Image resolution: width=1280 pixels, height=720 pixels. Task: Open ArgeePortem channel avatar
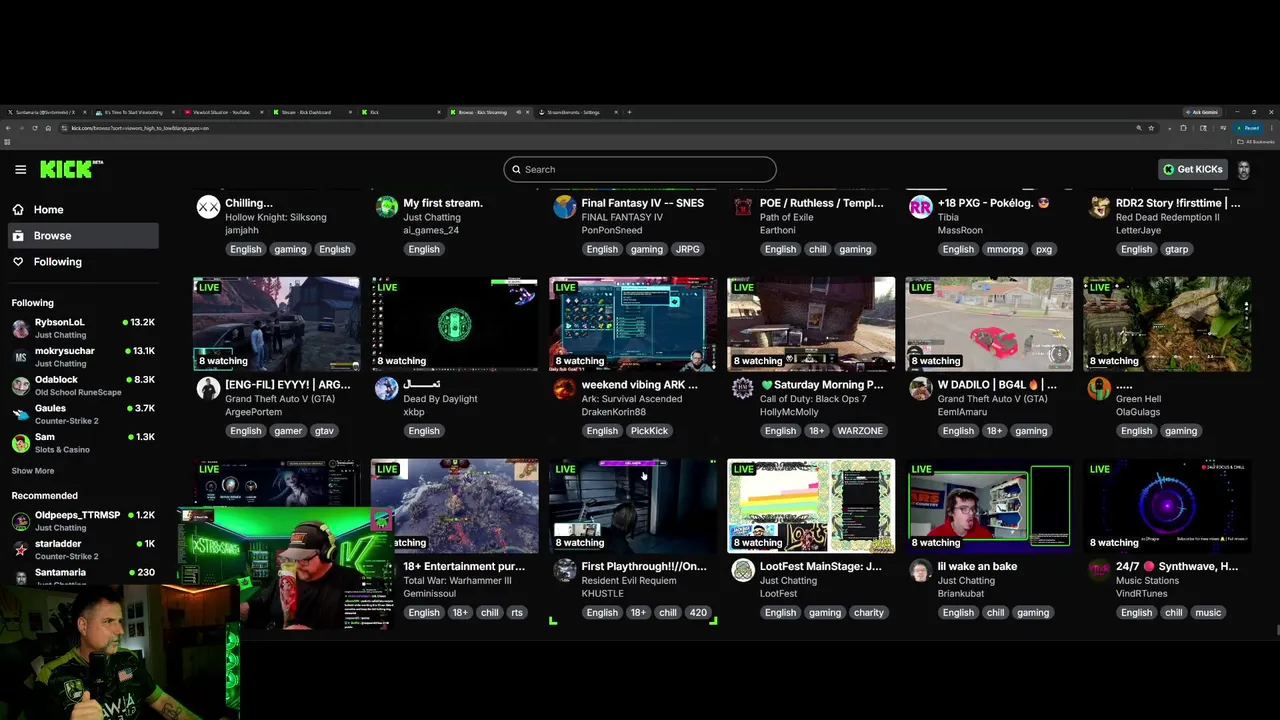click(208, 388)
